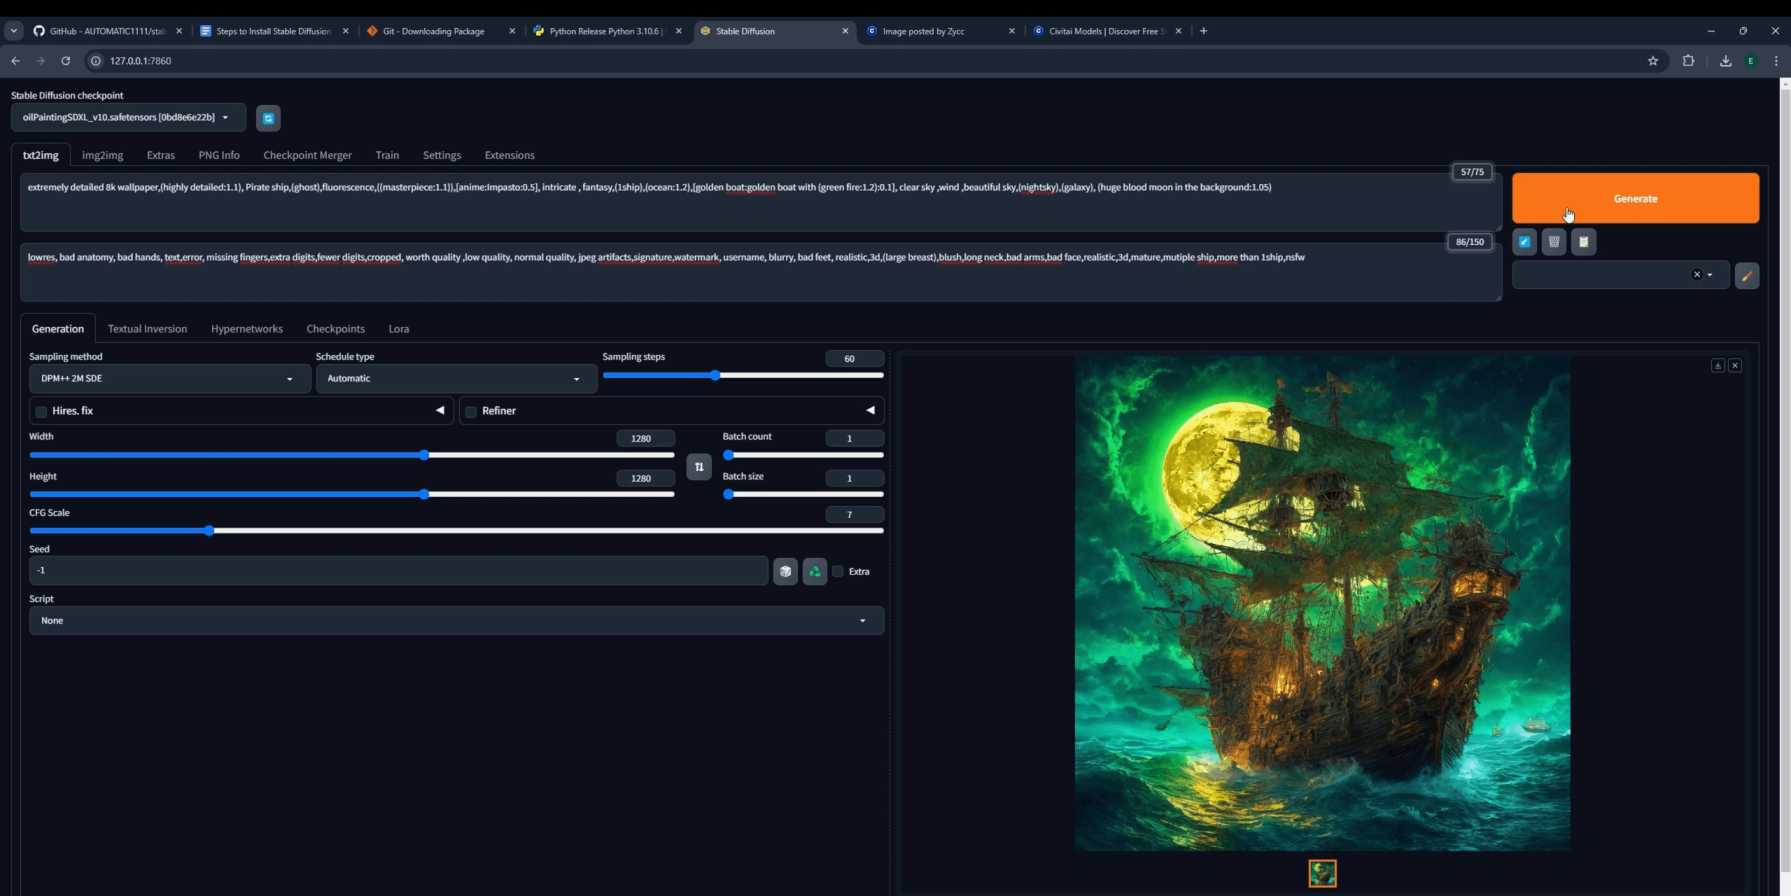
Task: Adjust the Height slider handle
Action: click(x=424, y=494)
